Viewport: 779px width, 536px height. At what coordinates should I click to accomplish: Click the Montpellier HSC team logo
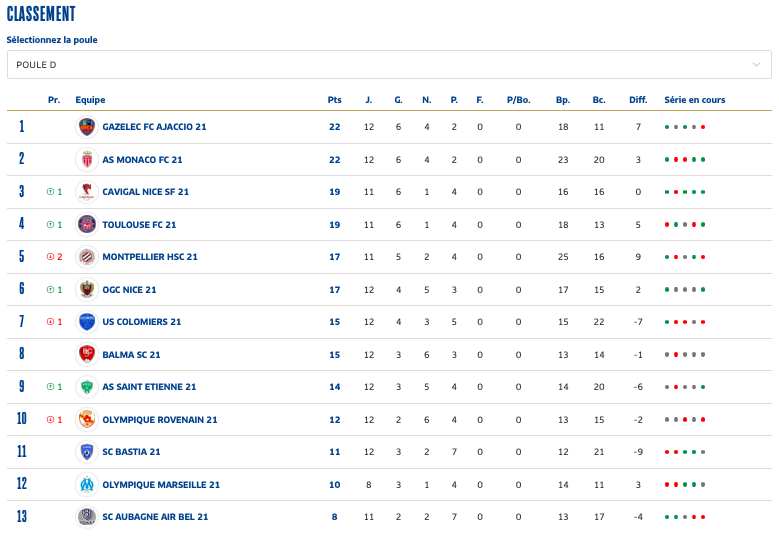[x=87, y=257]
